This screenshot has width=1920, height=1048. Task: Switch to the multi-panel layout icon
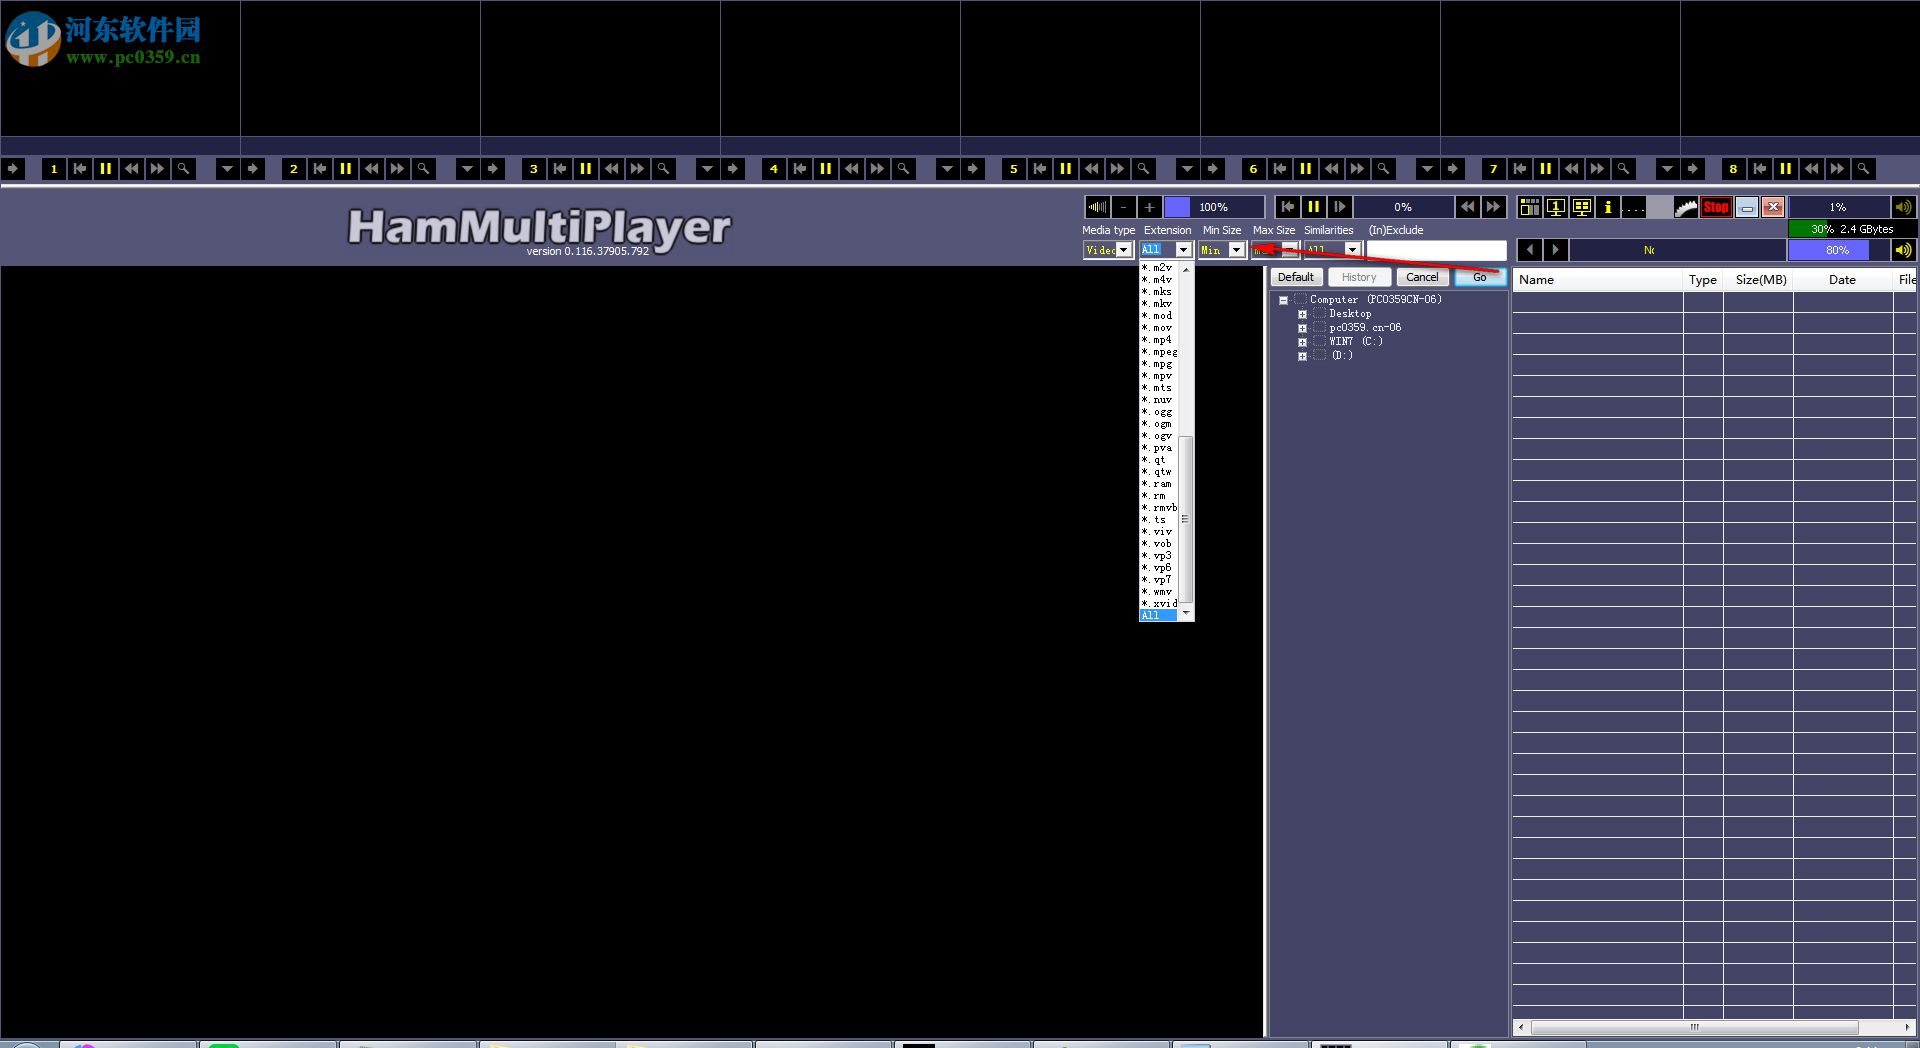[x=1529, y=207]
